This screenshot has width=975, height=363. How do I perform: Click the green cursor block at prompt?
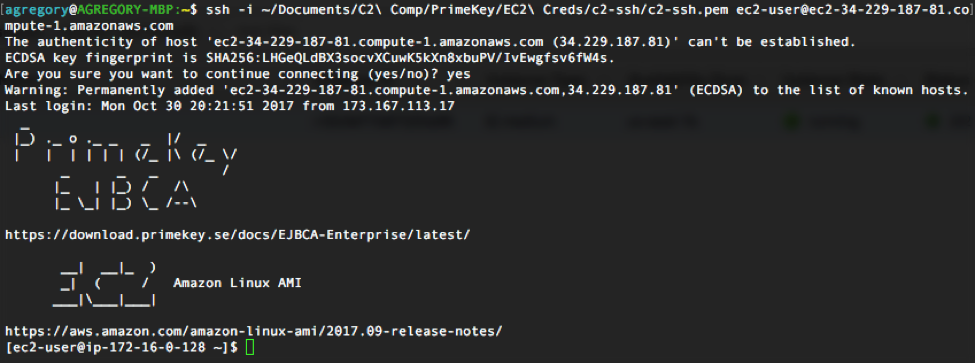250,347
